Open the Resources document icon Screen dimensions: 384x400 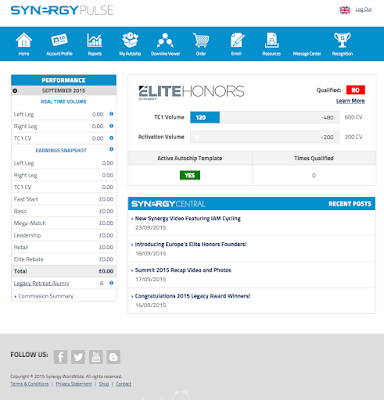point(272,40)
